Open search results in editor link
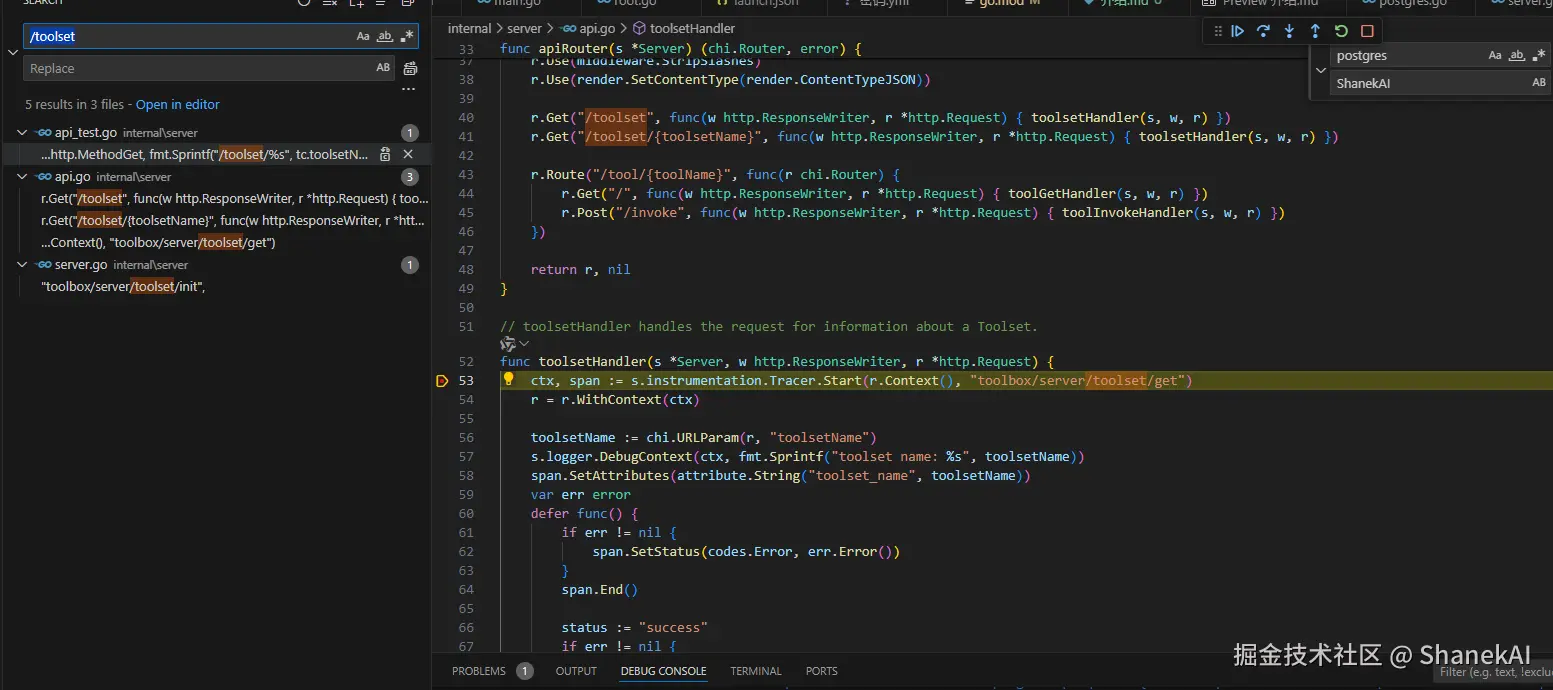 tap(177, 104)
